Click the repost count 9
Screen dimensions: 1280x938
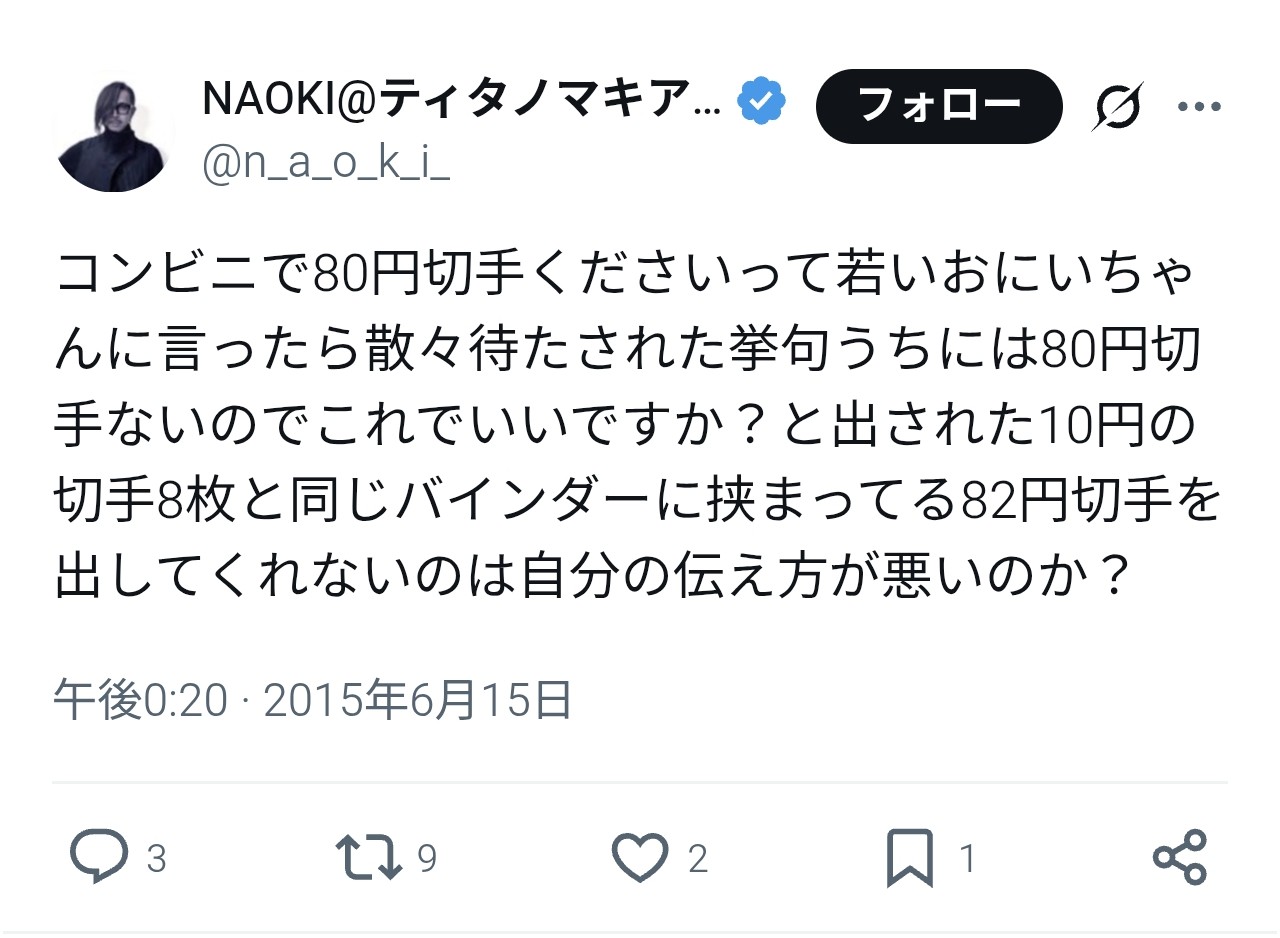tap(427, 859)
